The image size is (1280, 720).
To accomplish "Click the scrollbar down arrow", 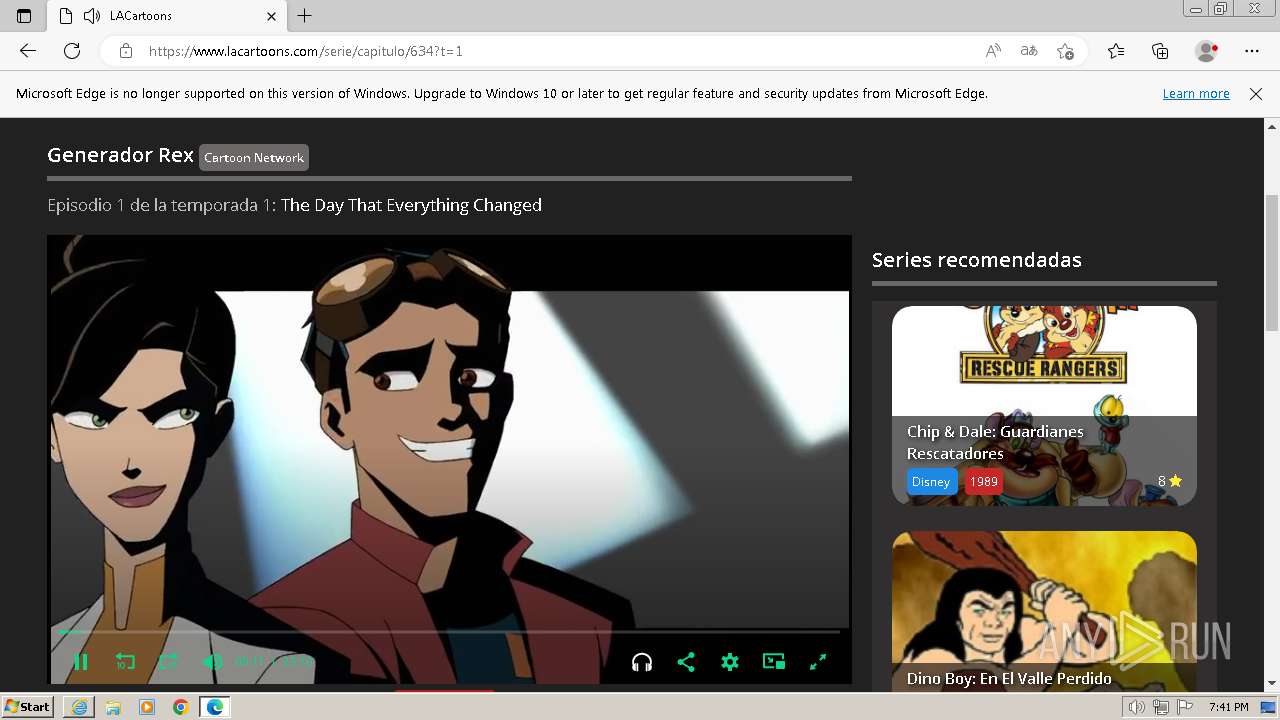I will pyautogui.click(x=1272, y=683).
